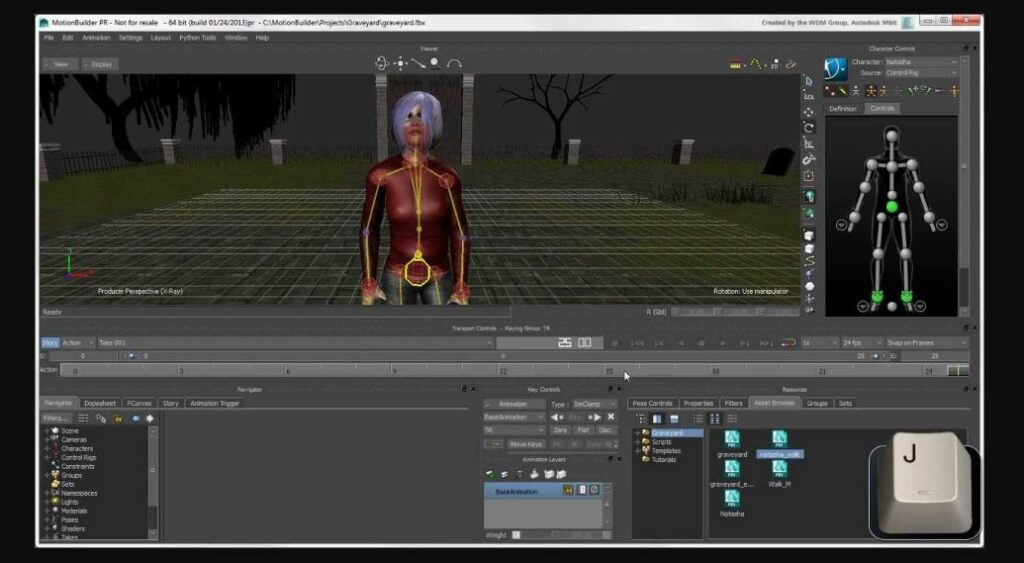Image resolution: width=1024 pixels, height=563 pixels.
Task: Click Go to Start playback control
Action: (x=638, y=343)
